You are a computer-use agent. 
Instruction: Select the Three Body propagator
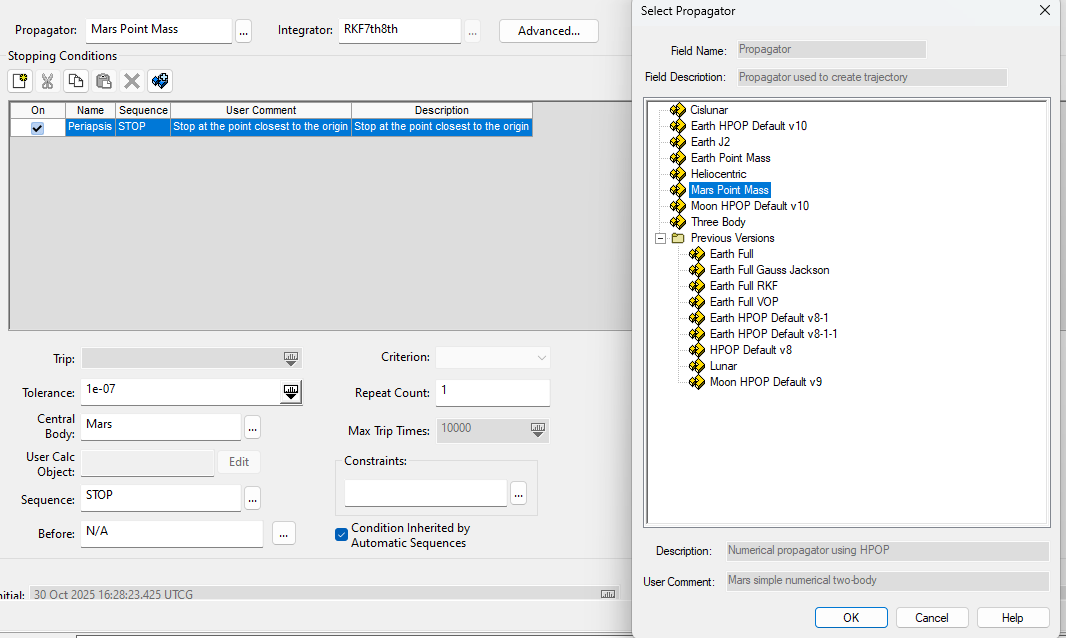(718, 222)
